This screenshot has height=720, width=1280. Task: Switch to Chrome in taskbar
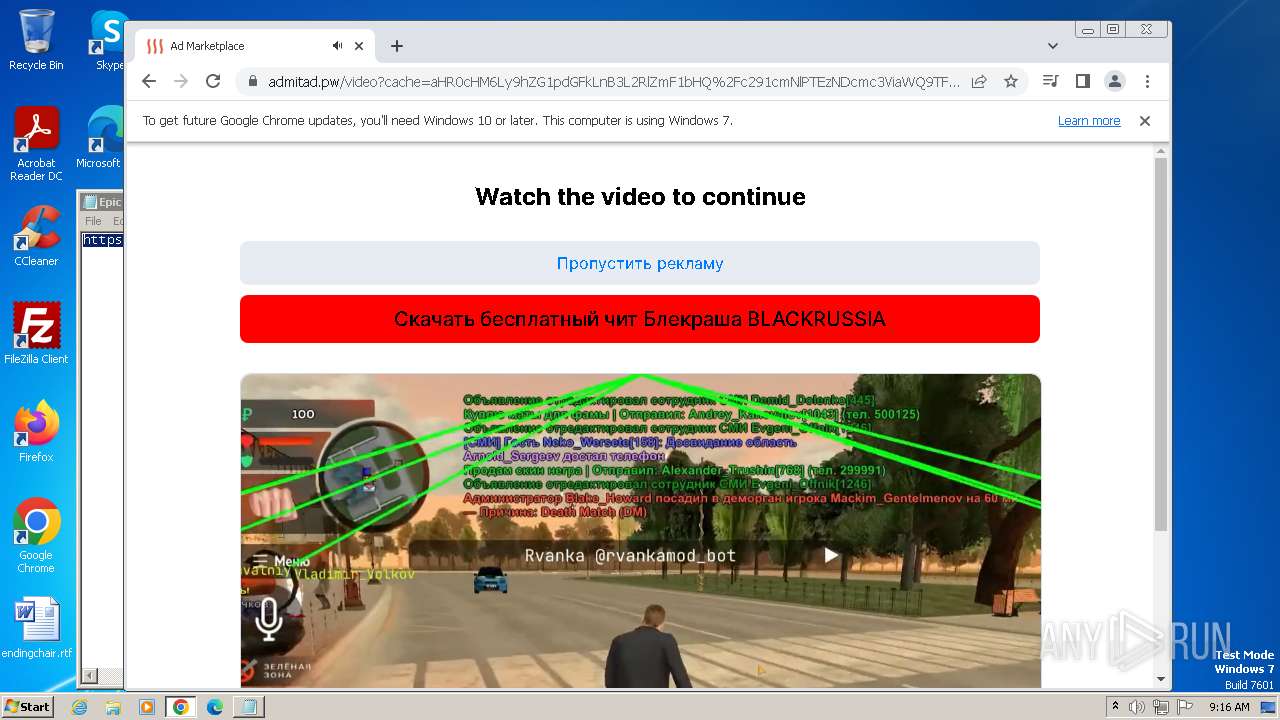coord(181,707)
